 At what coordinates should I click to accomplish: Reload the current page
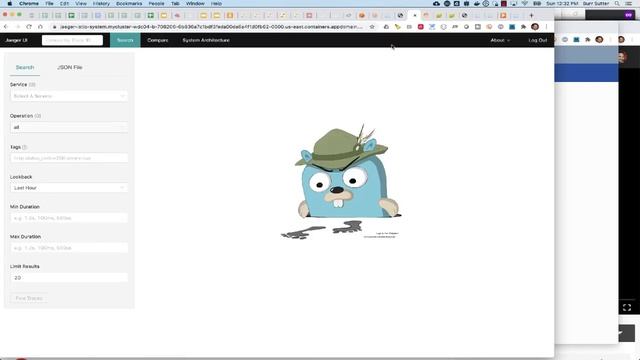tap(29, 27)
